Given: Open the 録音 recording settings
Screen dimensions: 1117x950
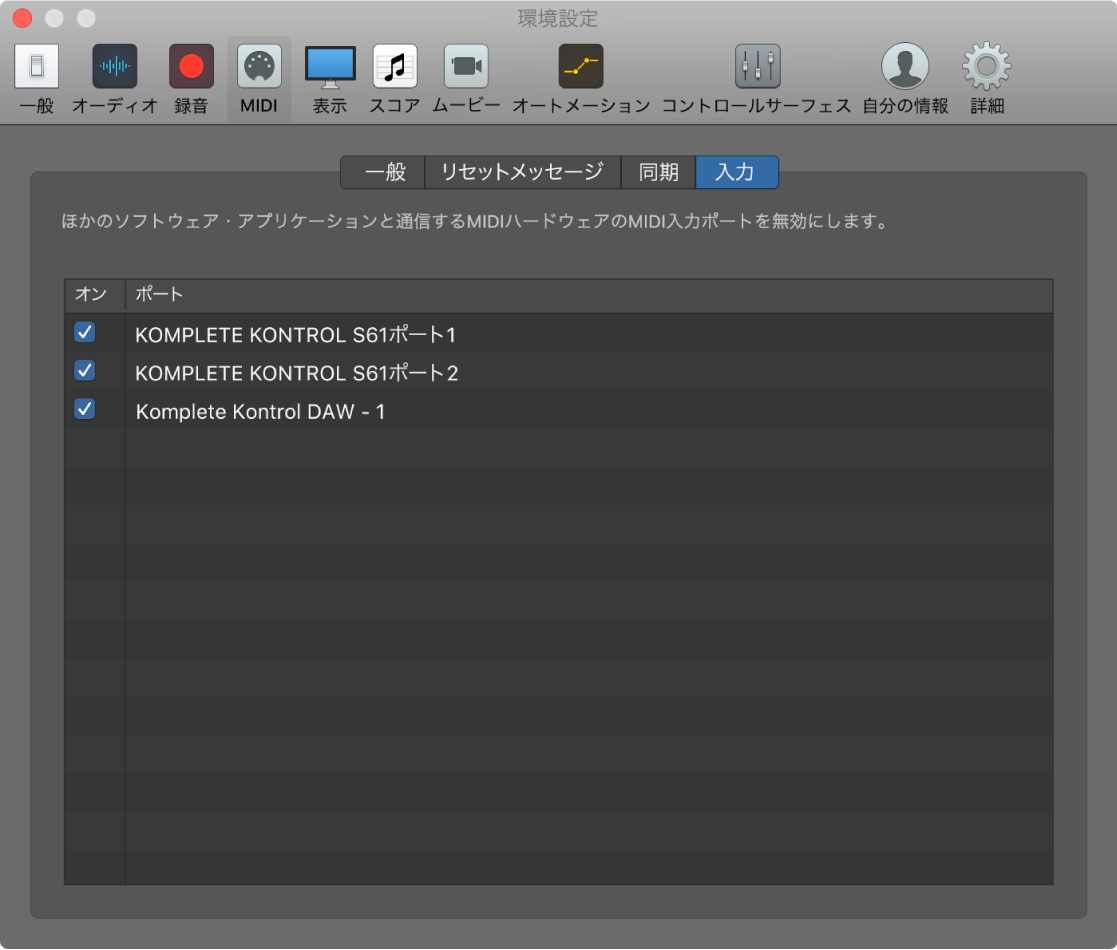Looking at the screenshot, I should tap(190, 78).
